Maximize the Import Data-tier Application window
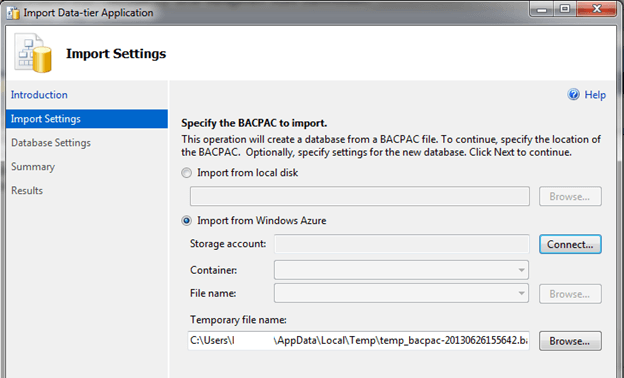Image resolution: width=624 pixels, height=378 pixels. point(565,9)
